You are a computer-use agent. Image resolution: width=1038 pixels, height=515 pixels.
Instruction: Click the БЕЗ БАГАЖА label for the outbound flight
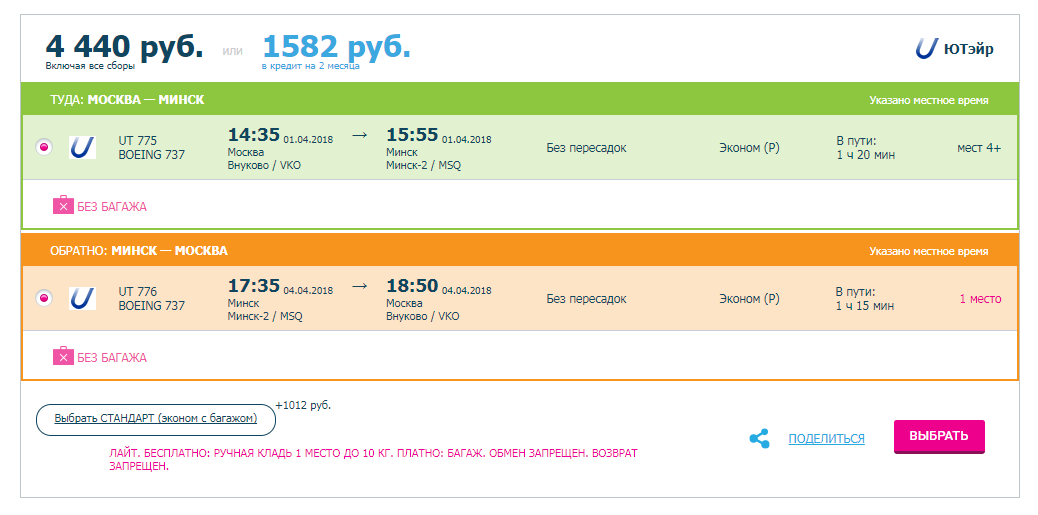pos(112,207)
